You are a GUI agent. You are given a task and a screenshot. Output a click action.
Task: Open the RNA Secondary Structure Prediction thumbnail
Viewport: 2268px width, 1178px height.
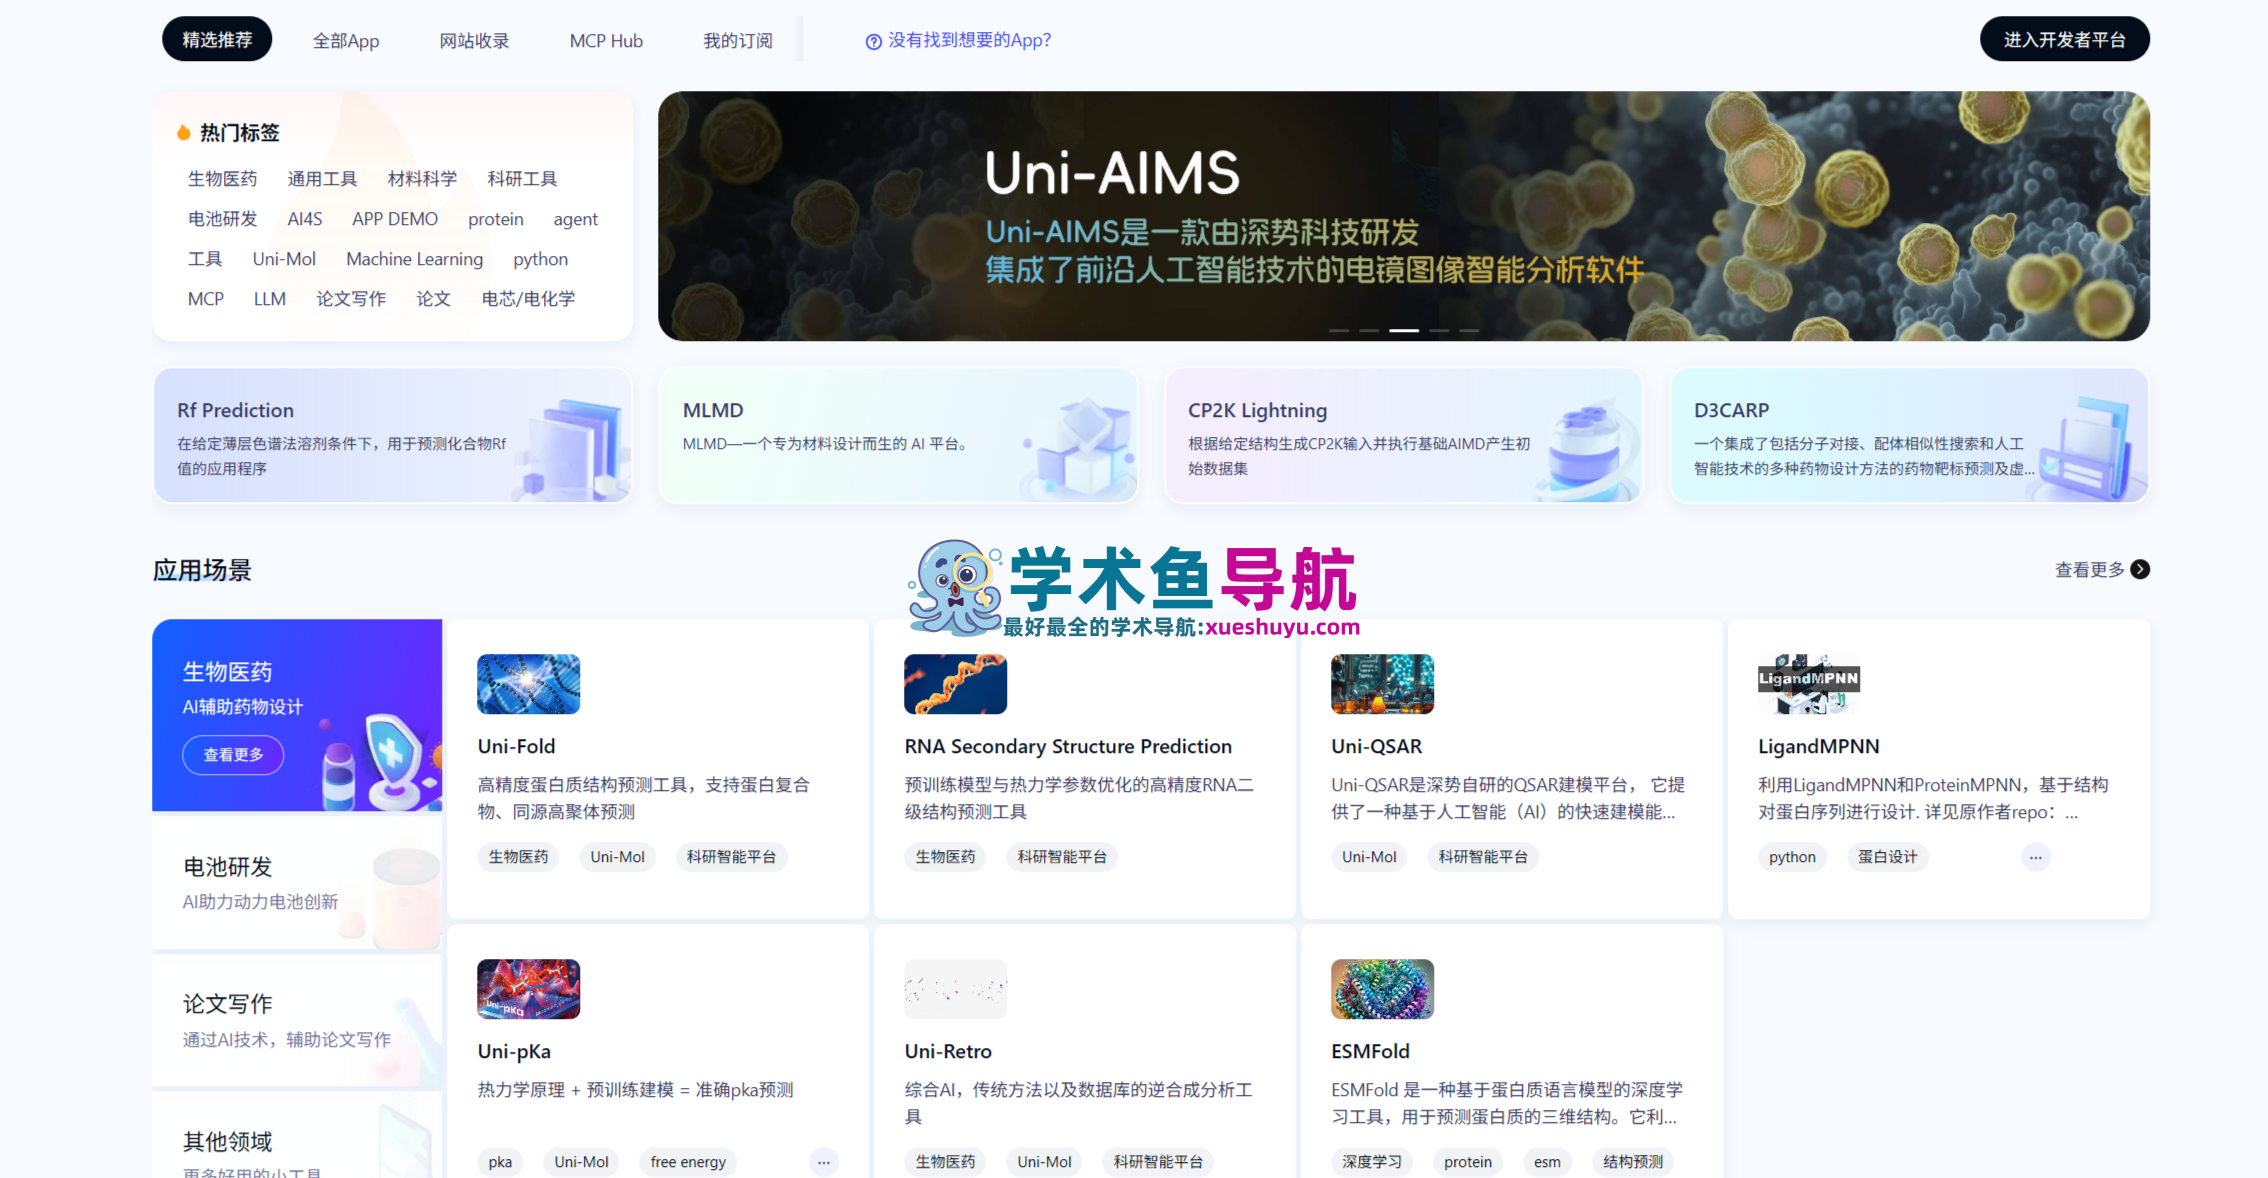[x=955, y=684]
